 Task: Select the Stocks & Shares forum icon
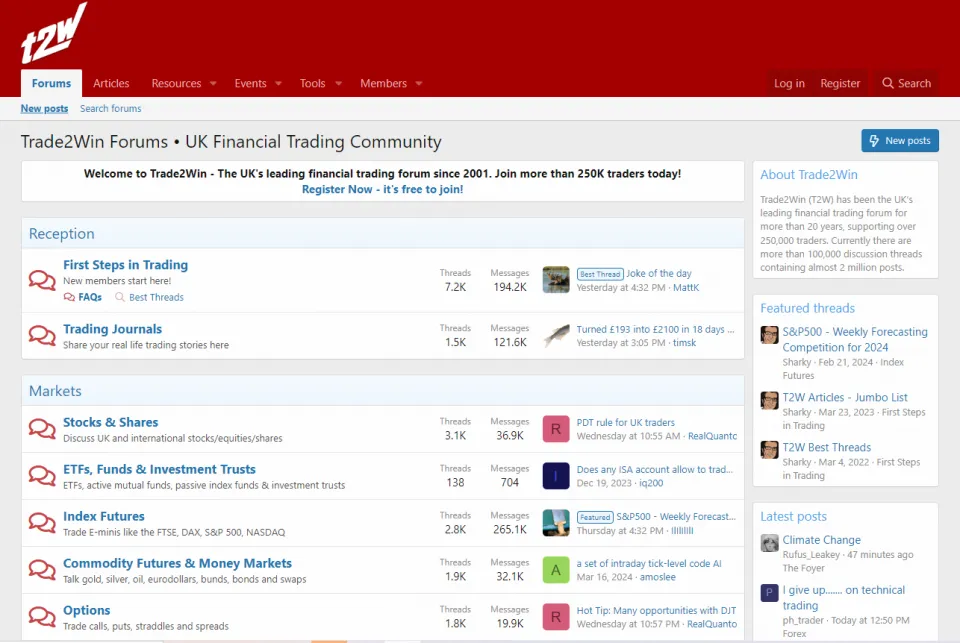pyautogui.click(x=41, y=428)
